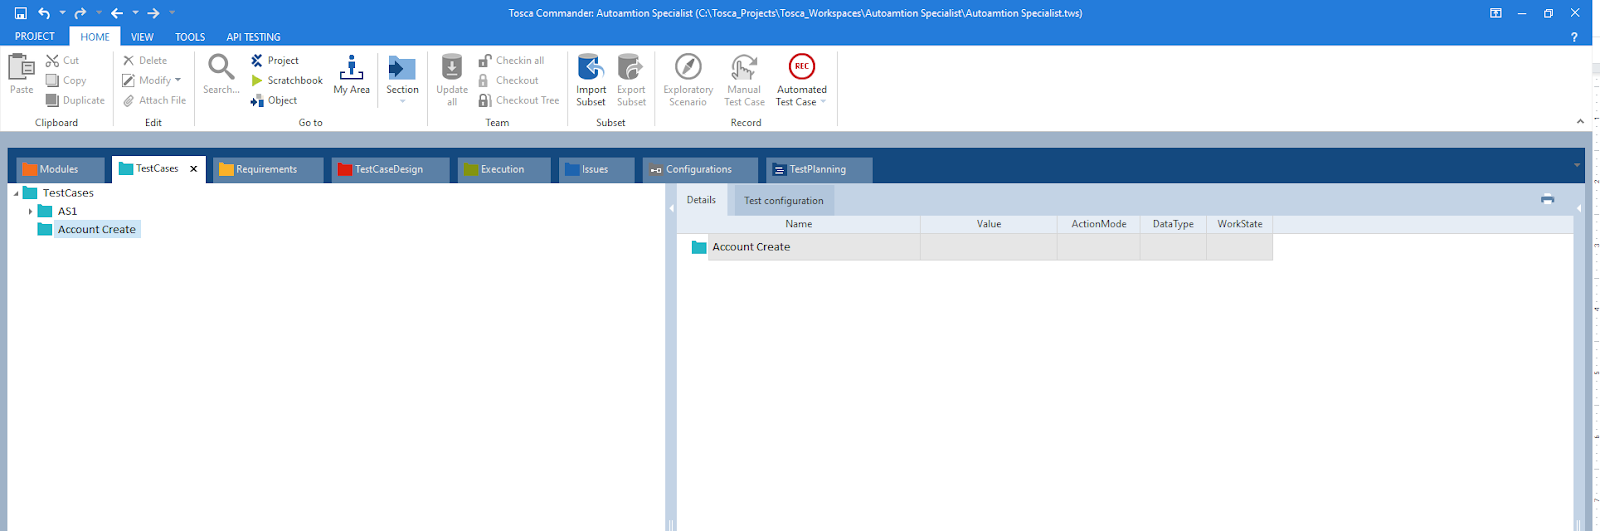Screen dimensions: 1600x531
Task: Open the TestCaseDesign tab
Action: pyautogui.click(x=390, y=169)
